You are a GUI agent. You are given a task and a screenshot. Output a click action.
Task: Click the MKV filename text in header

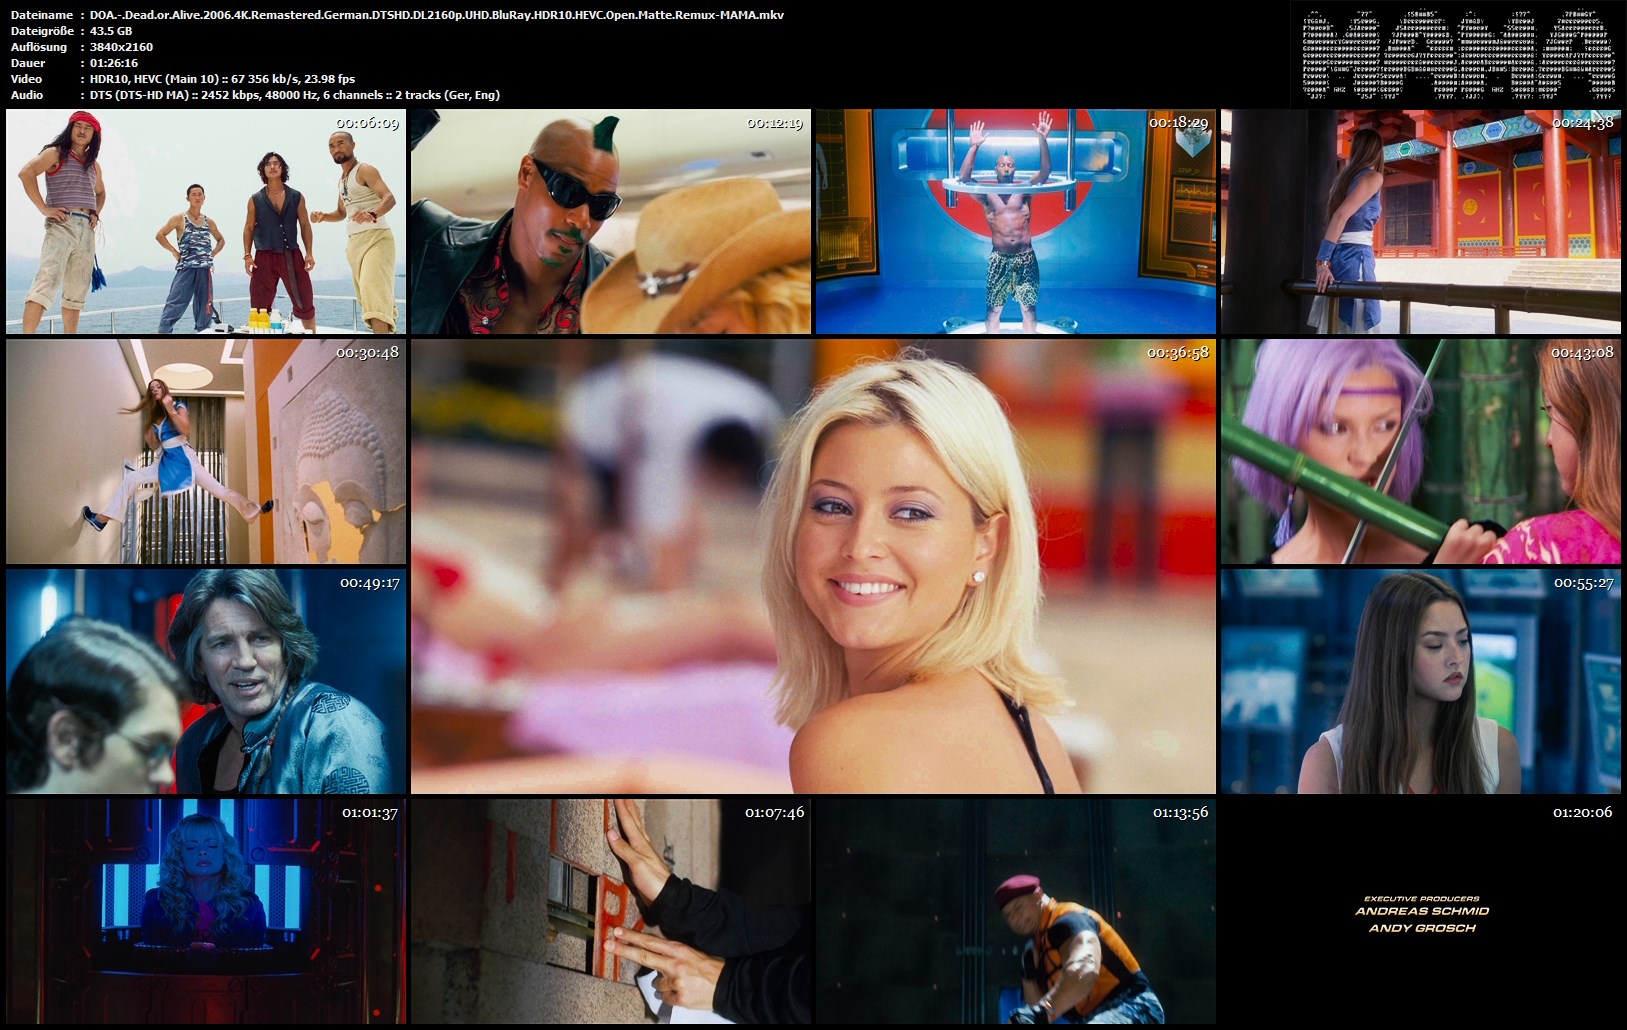click(436, 15)
